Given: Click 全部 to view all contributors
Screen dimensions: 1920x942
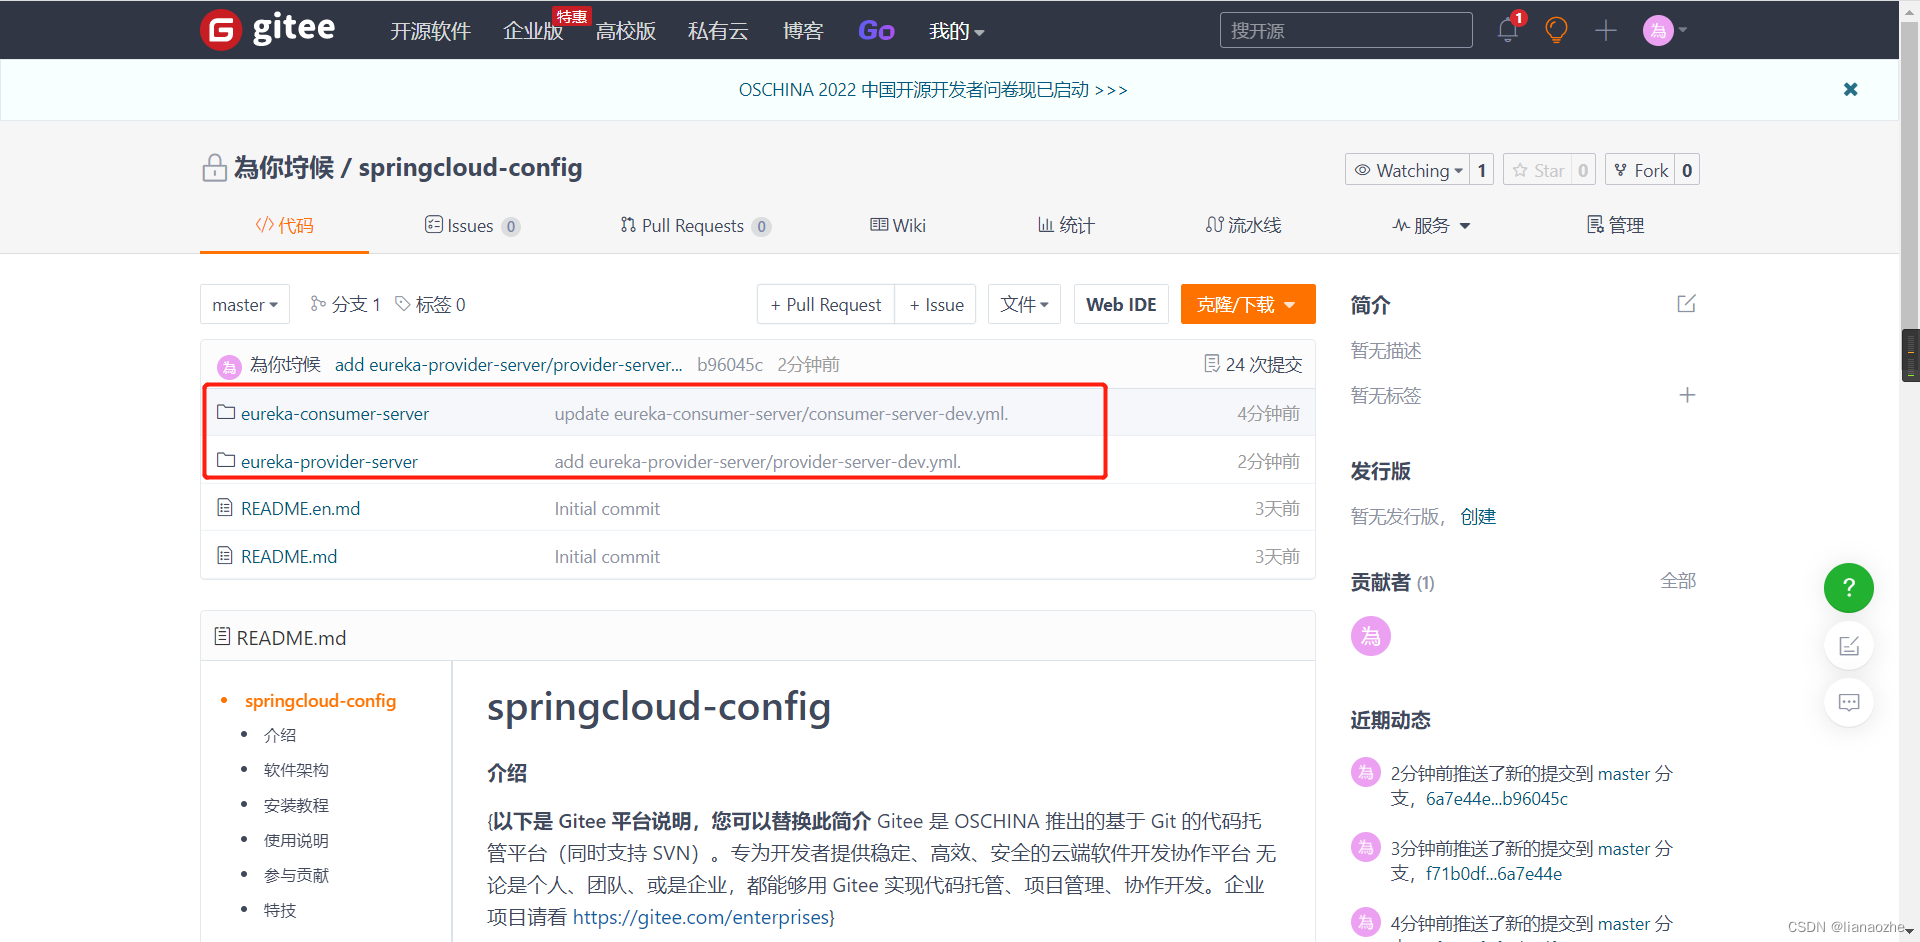Looking at the screenshot, I should click(1678, 581).
